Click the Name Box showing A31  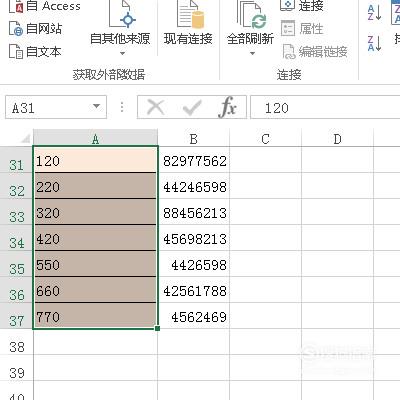coord(56,107)
